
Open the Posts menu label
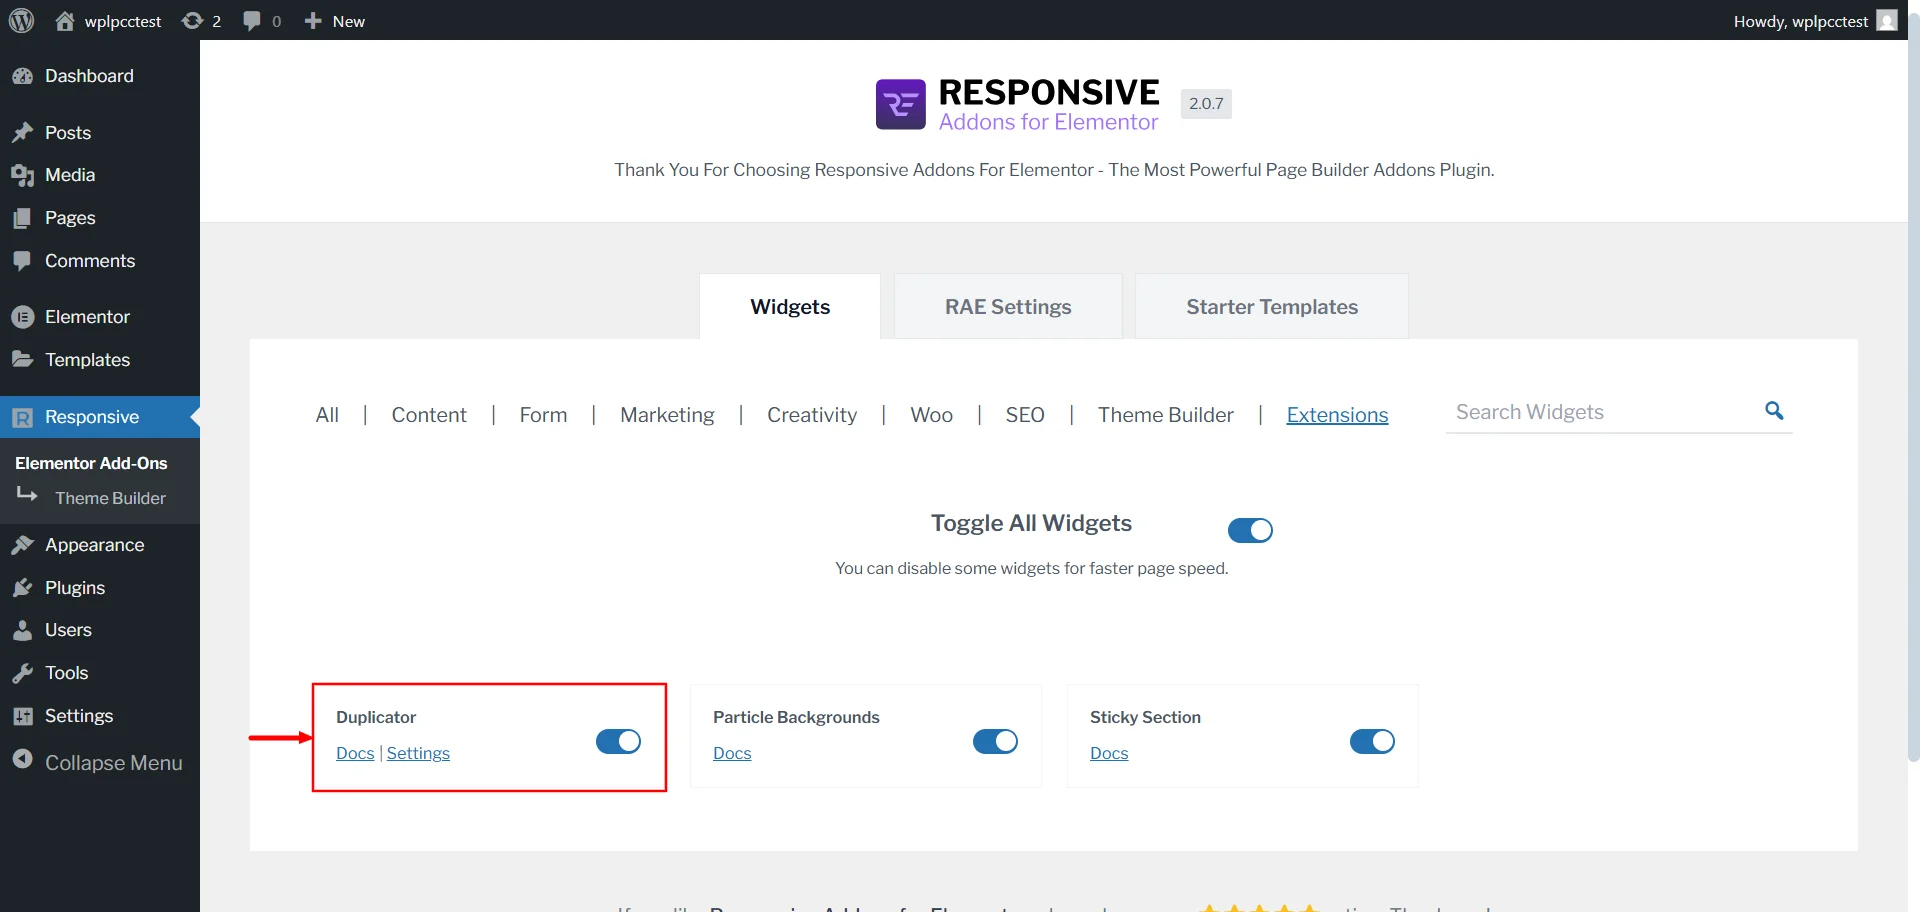68,133
